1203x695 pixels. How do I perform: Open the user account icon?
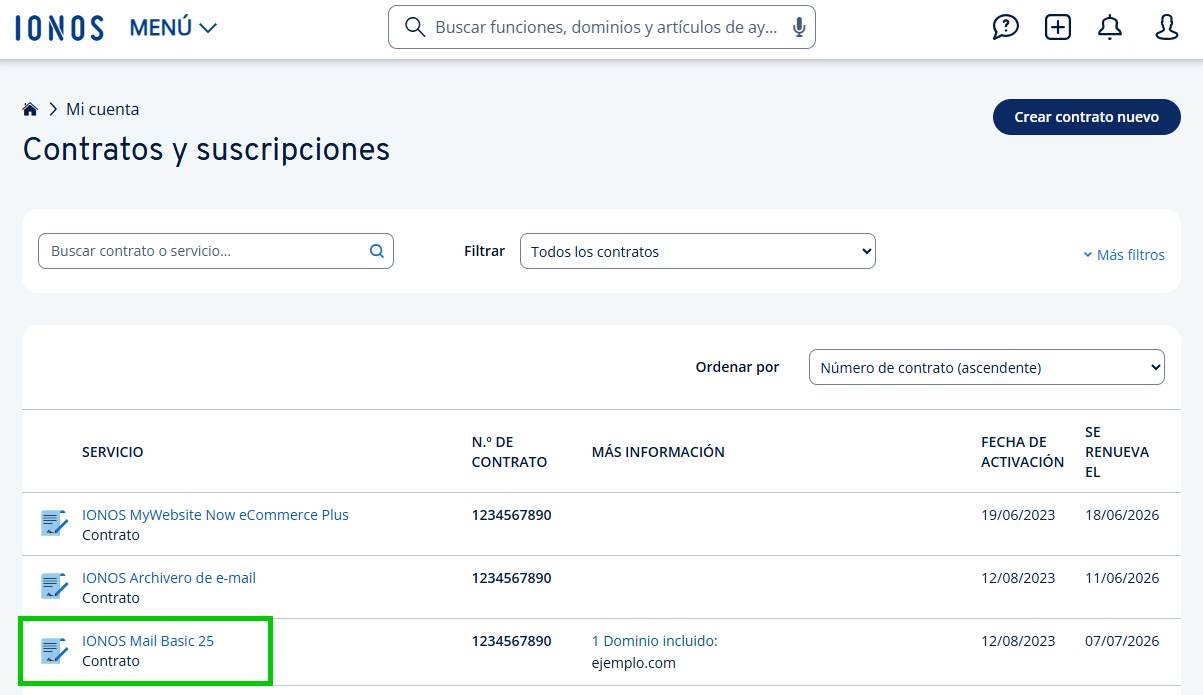(x=1167, y=27)
